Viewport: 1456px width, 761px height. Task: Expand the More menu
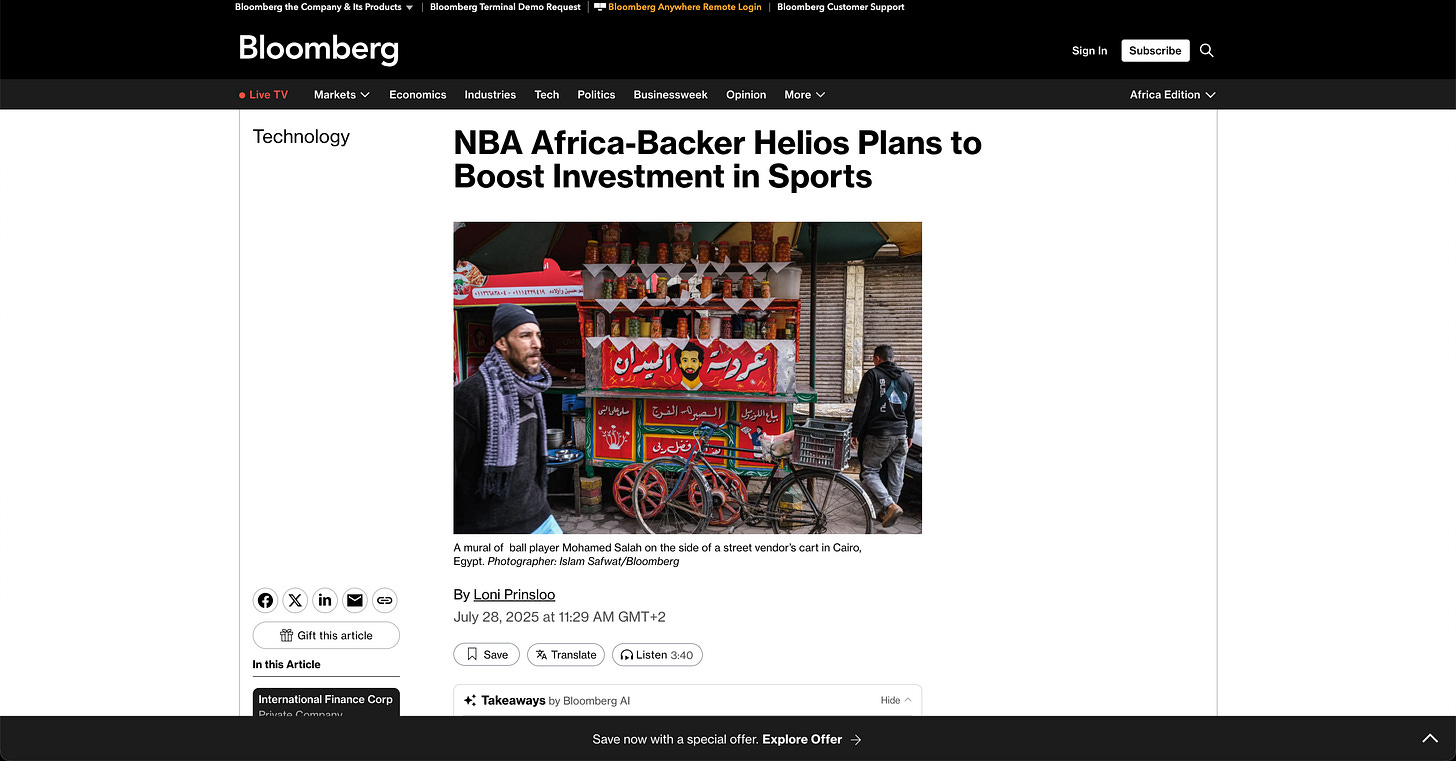pyautogui.click(x=805, y=94)
